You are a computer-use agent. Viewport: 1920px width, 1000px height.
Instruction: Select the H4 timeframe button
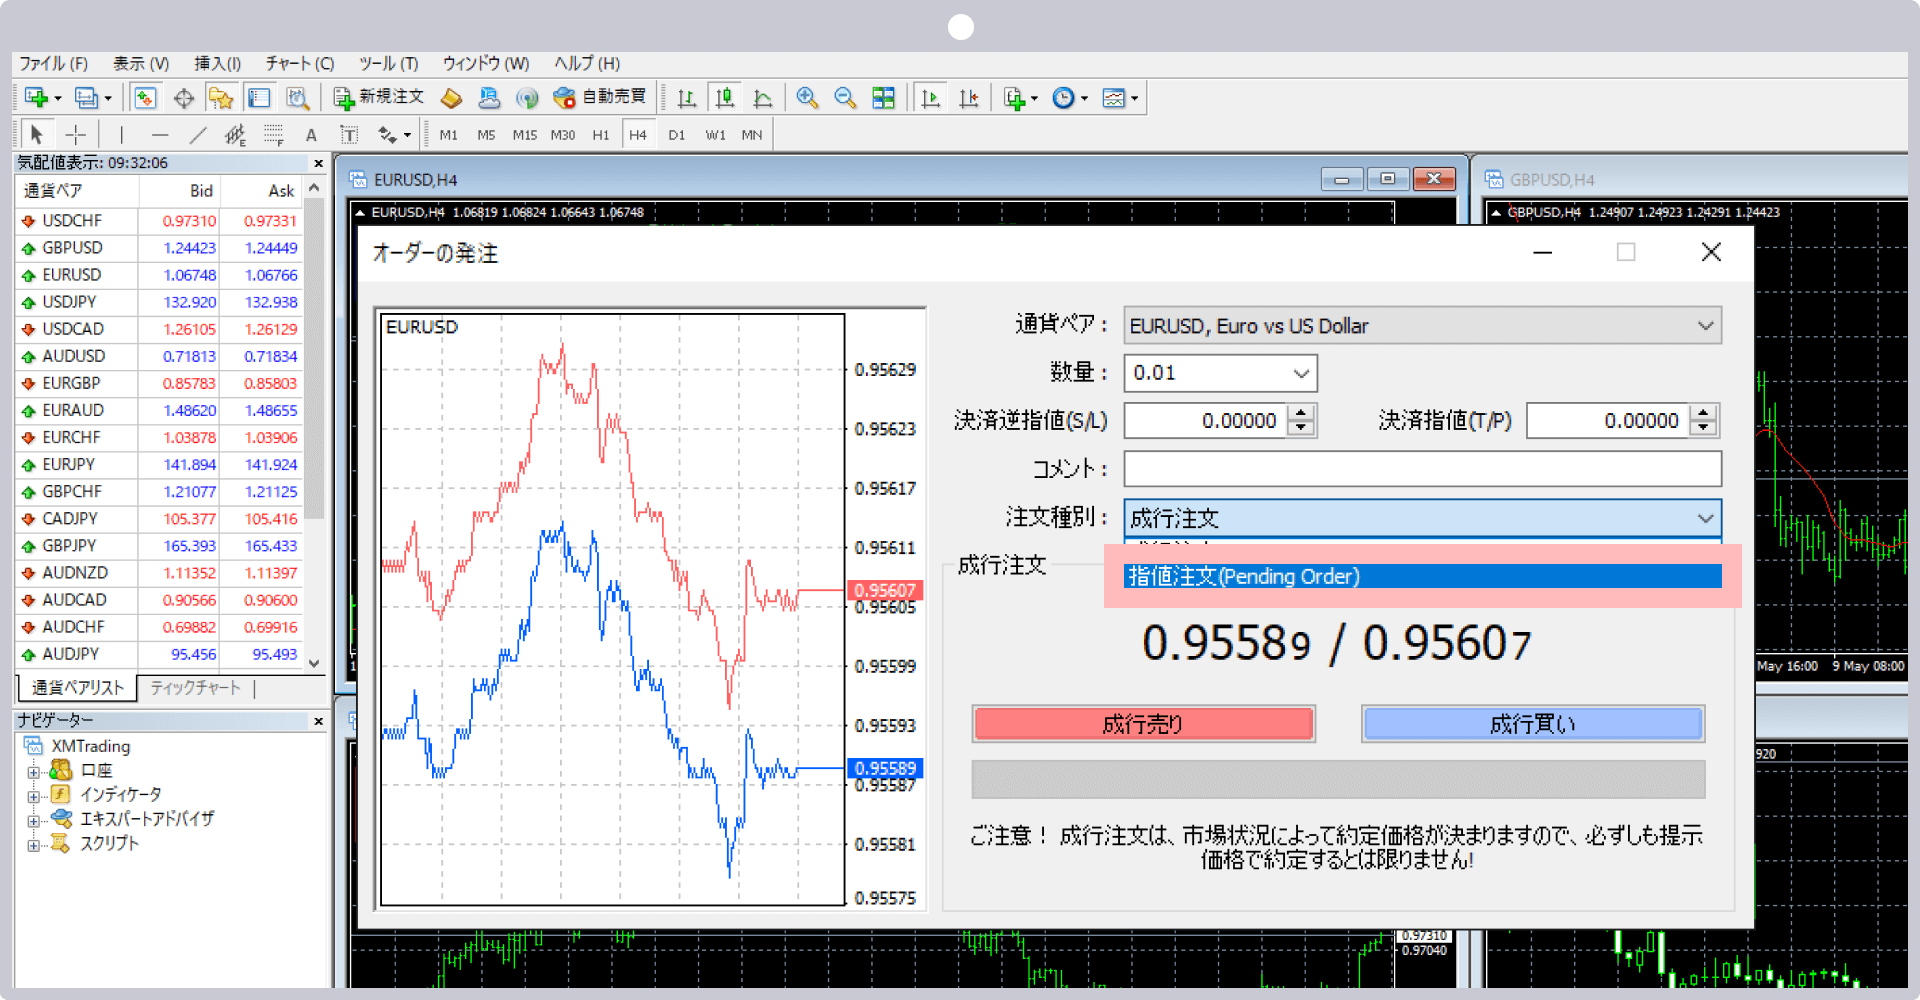[638, 134]
